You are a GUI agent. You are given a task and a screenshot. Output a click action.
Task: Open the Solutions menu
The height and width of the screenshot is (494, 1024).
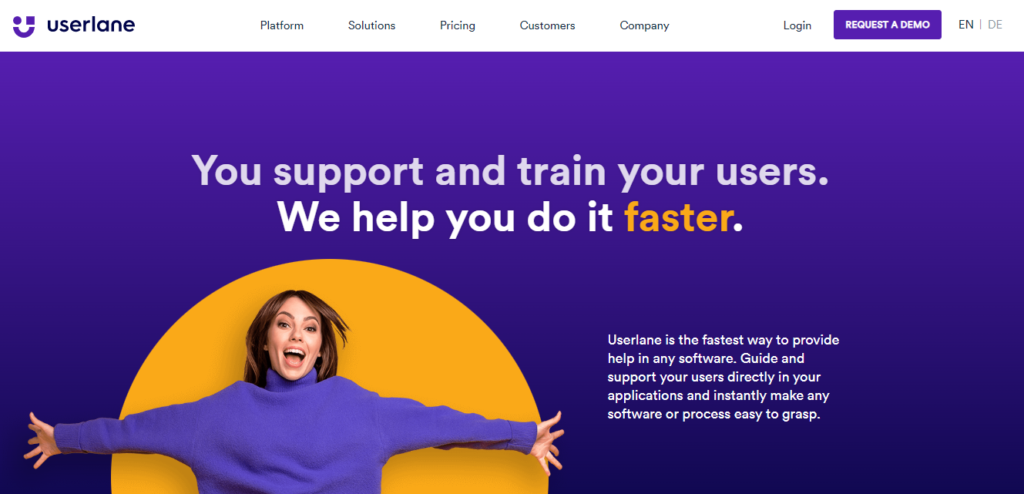click(372, 25)
